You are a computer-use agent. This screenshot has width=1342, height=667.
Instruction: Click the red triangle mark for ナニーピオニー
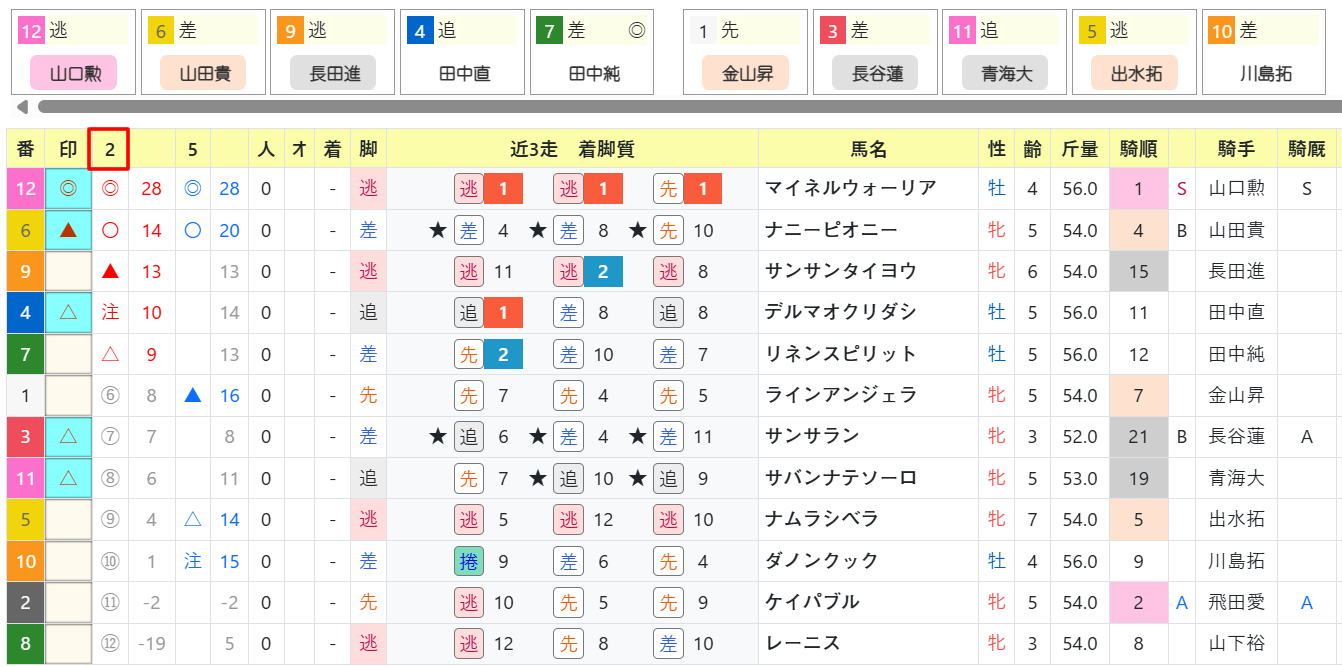pos(69,230)
